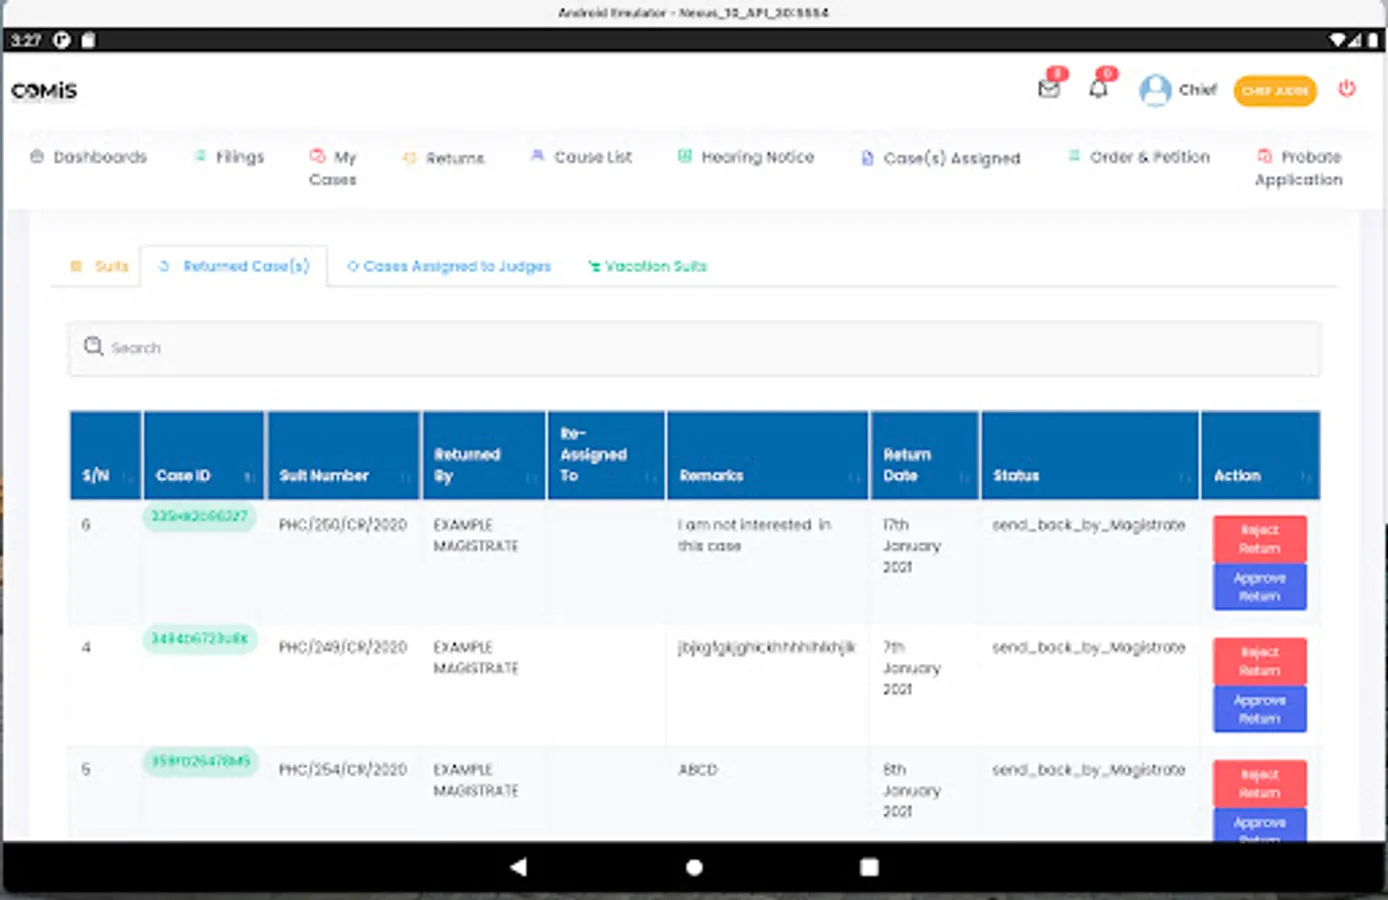Tap the Android home circle button
1388x900 pixels.
point(694,867)
